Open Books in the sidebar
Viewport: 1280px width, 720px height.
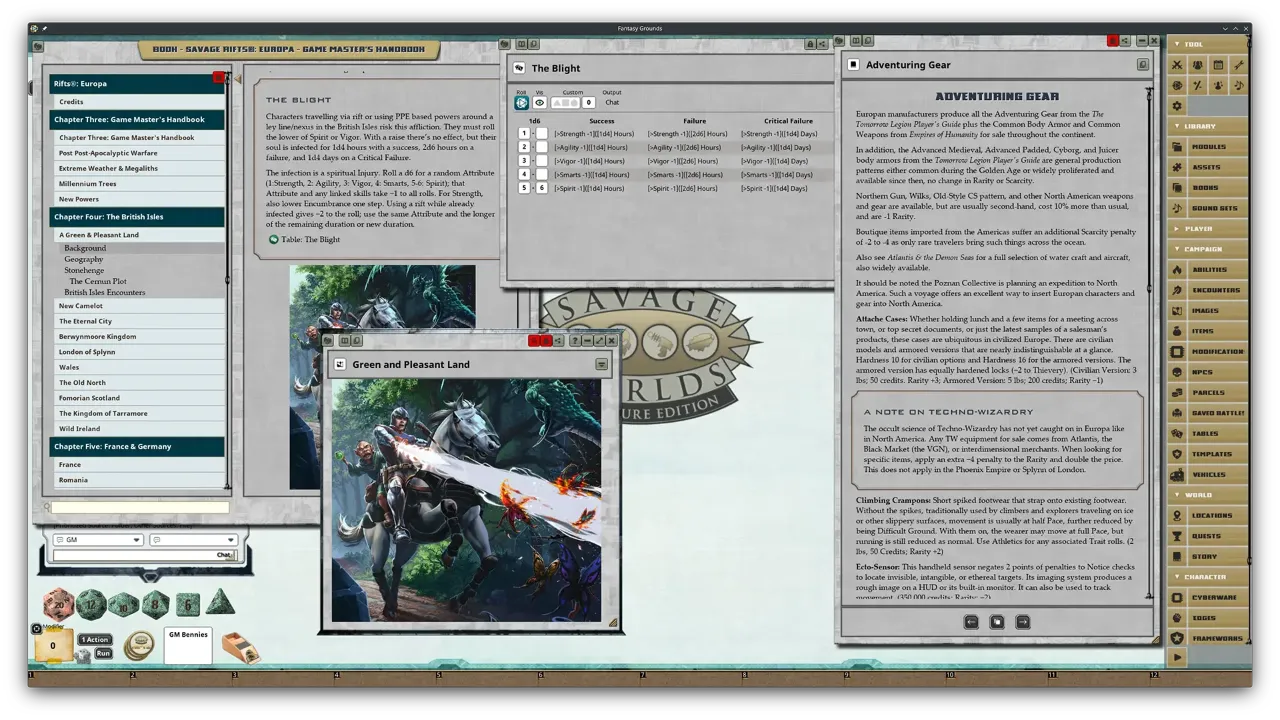coord(1207,188)
